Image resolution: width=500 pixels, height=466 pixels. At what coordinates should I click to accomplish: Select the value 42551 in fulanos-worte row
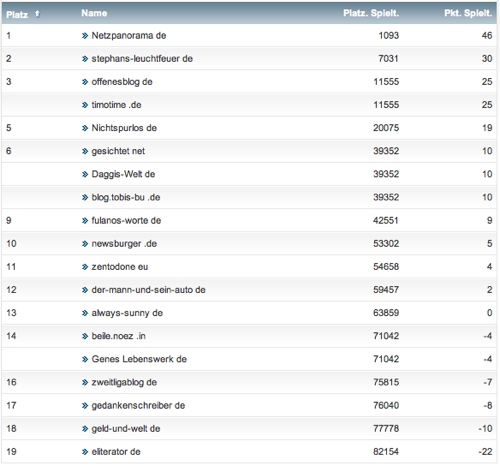click(x=386, y=220)
